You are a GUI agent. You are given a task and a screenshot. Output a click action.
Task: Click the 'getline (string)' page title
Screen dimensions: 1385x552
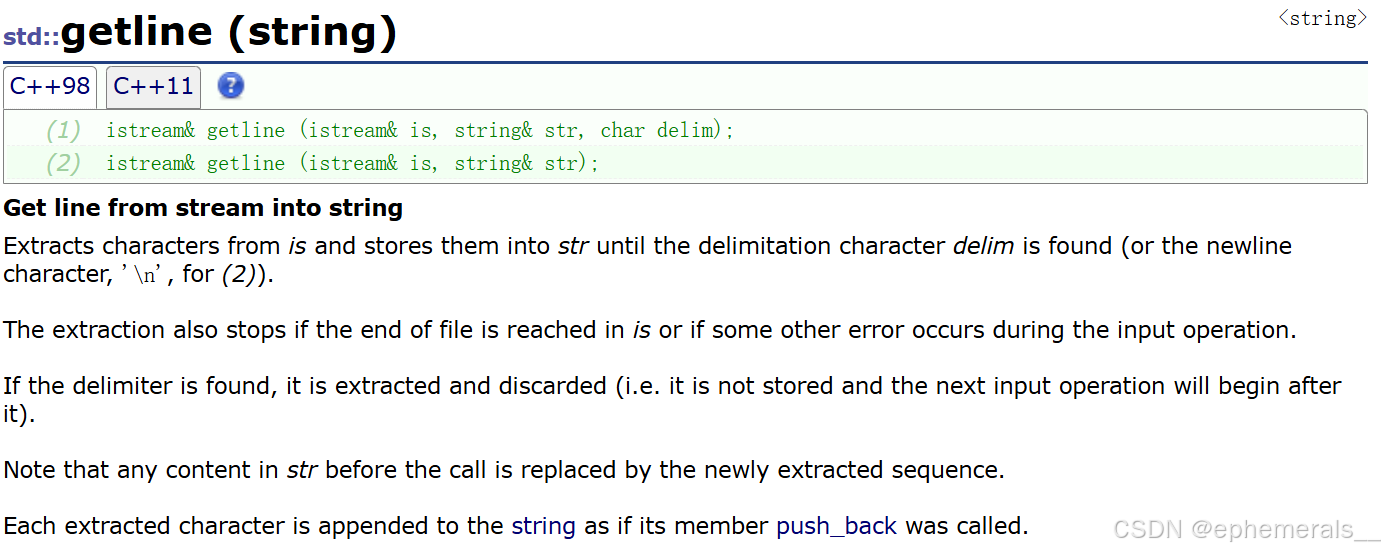coord(229,34)
